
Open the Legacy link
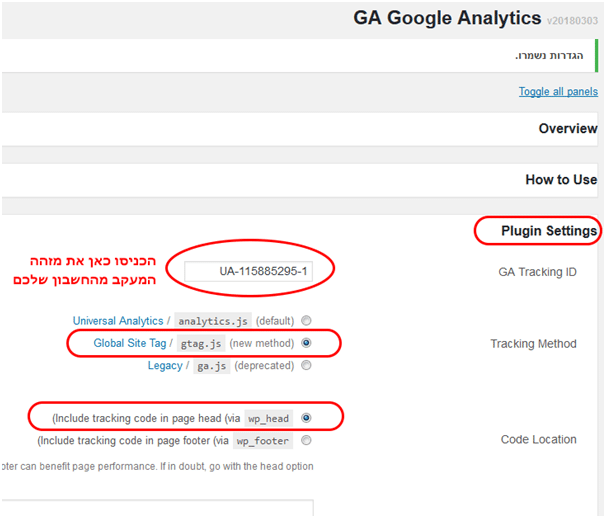point(165,366)
